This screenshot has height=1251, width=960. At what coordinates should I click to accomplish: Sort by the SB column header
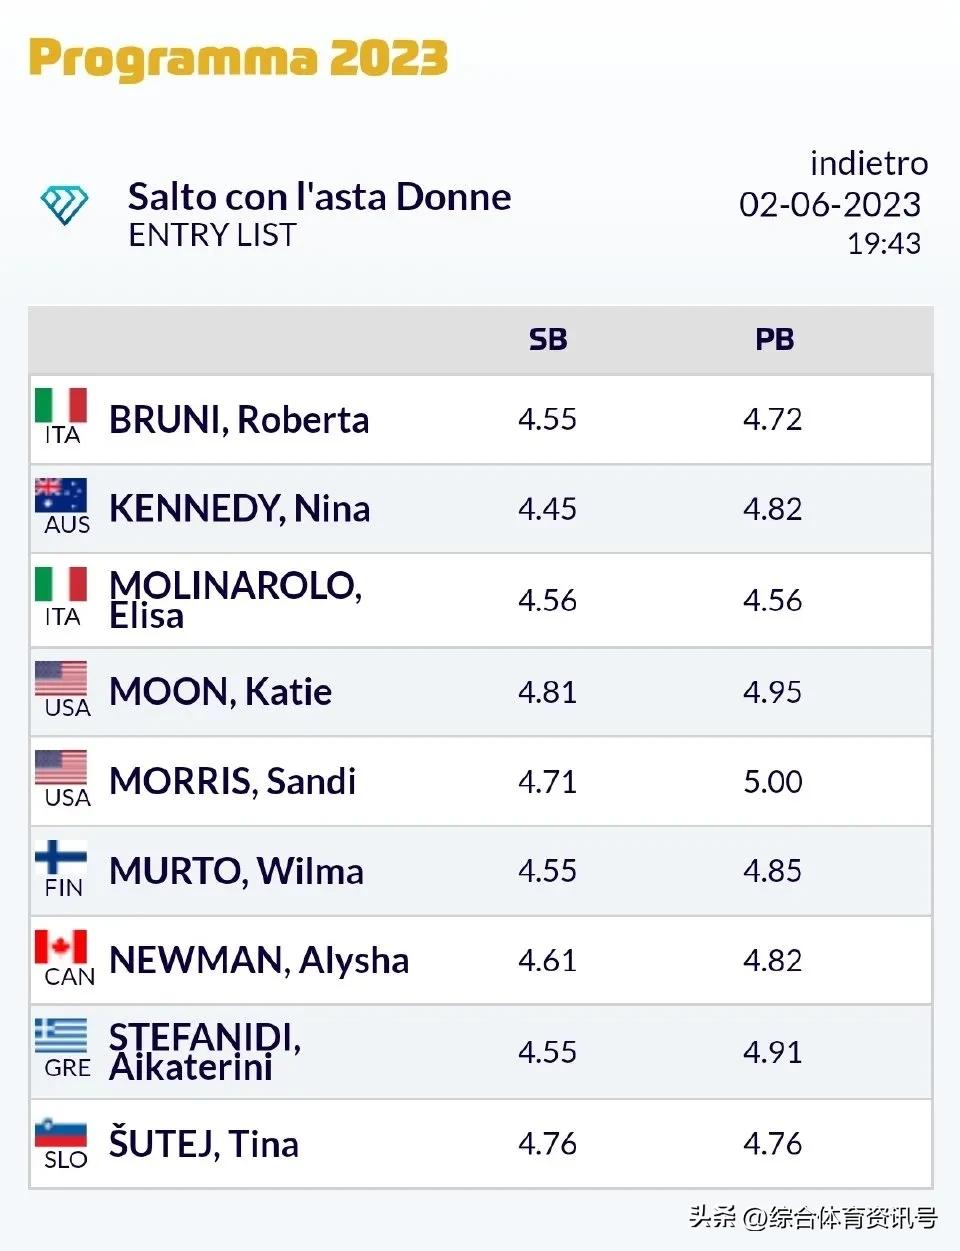coord(548,340)
